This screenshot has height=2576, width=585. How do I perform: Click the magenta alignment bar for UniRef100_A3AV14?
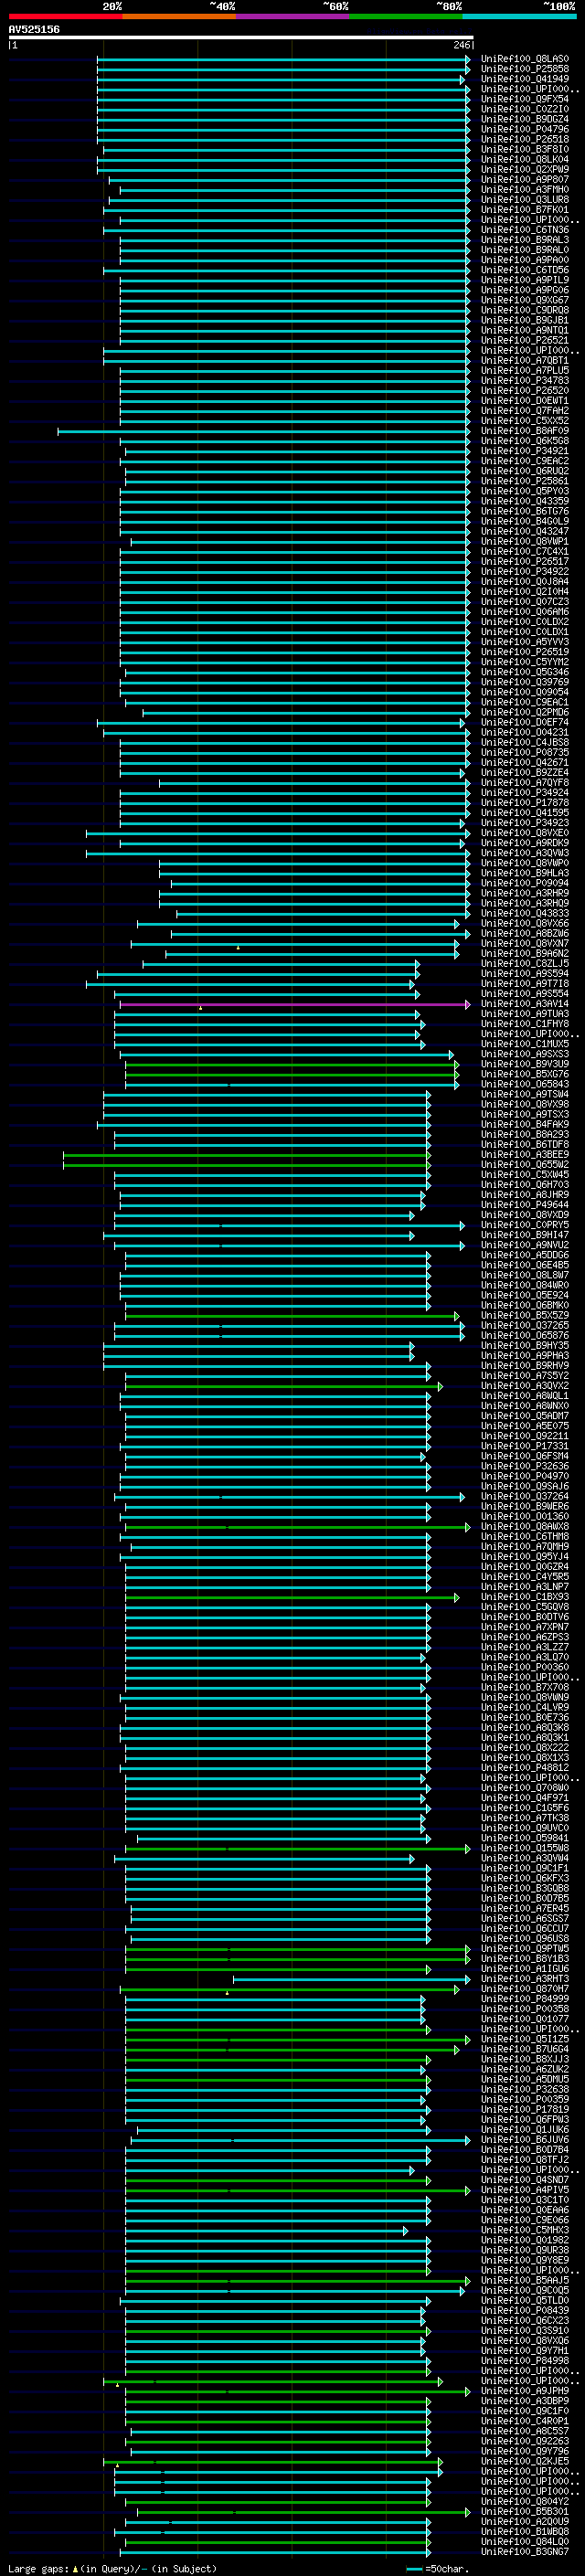point(295,1004)
